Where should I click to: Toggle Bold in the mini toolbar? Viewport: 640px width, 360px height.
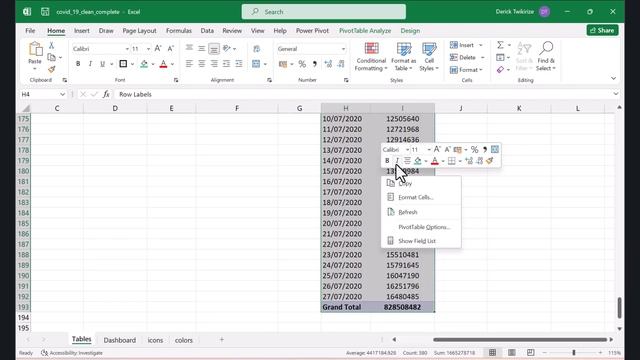click(387, 161)
